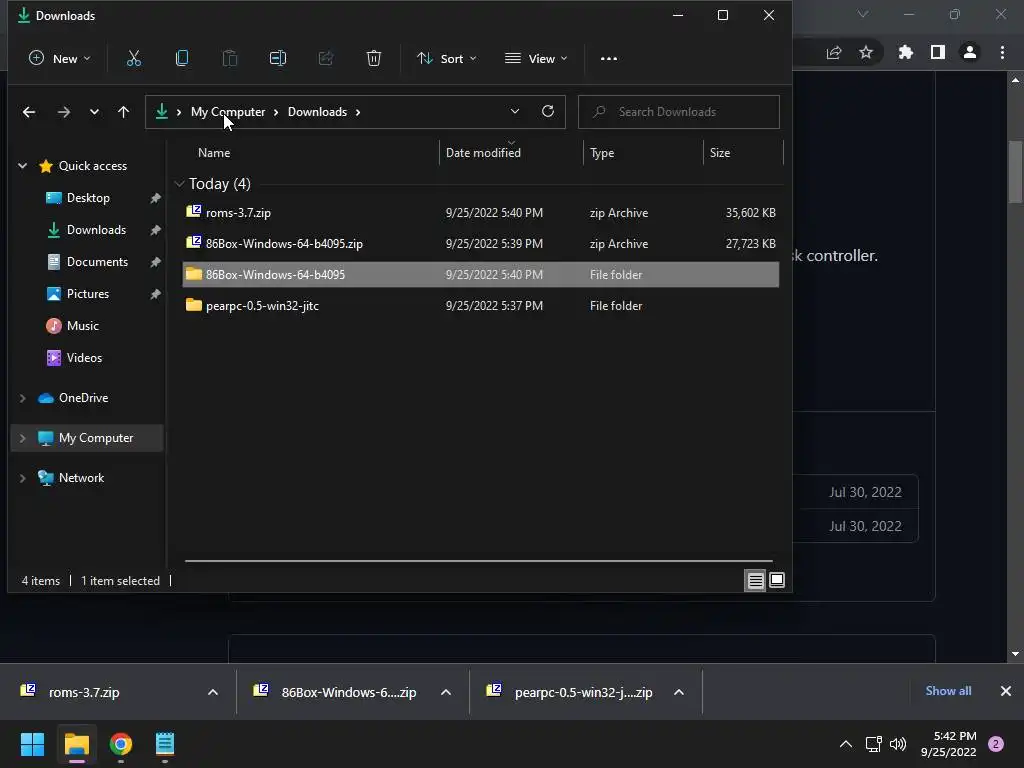
Task: Click the Share icon in Explorer toolbar
Action: click(x=326, y=59)
